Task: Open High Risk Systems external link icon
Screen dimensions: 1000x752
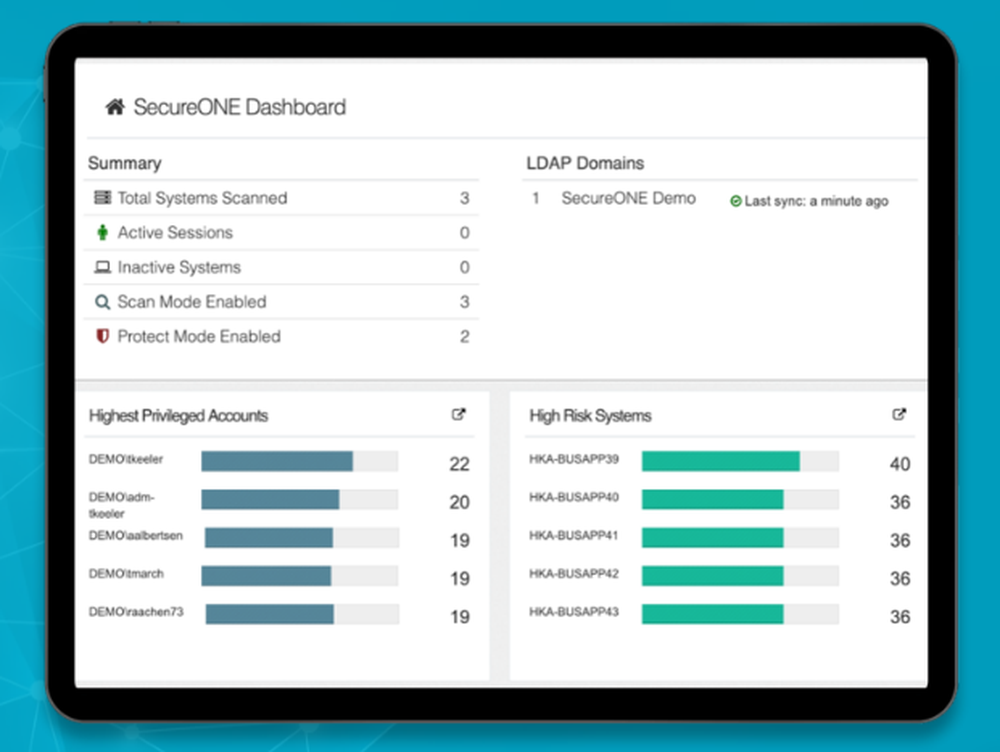Action: [x=899, y=415]
